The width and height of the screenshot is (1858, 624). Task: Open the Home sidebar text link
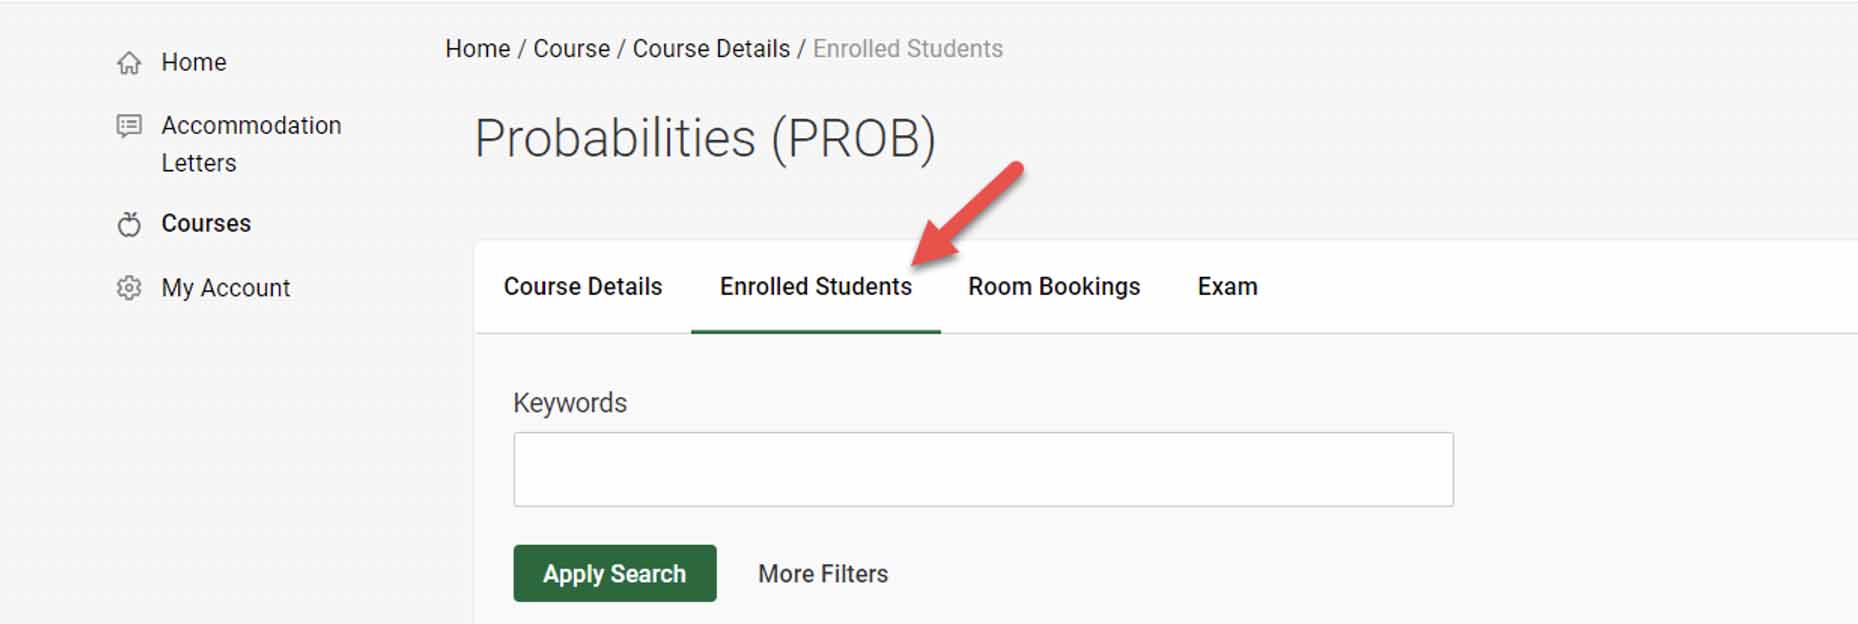tap(194, 62)
